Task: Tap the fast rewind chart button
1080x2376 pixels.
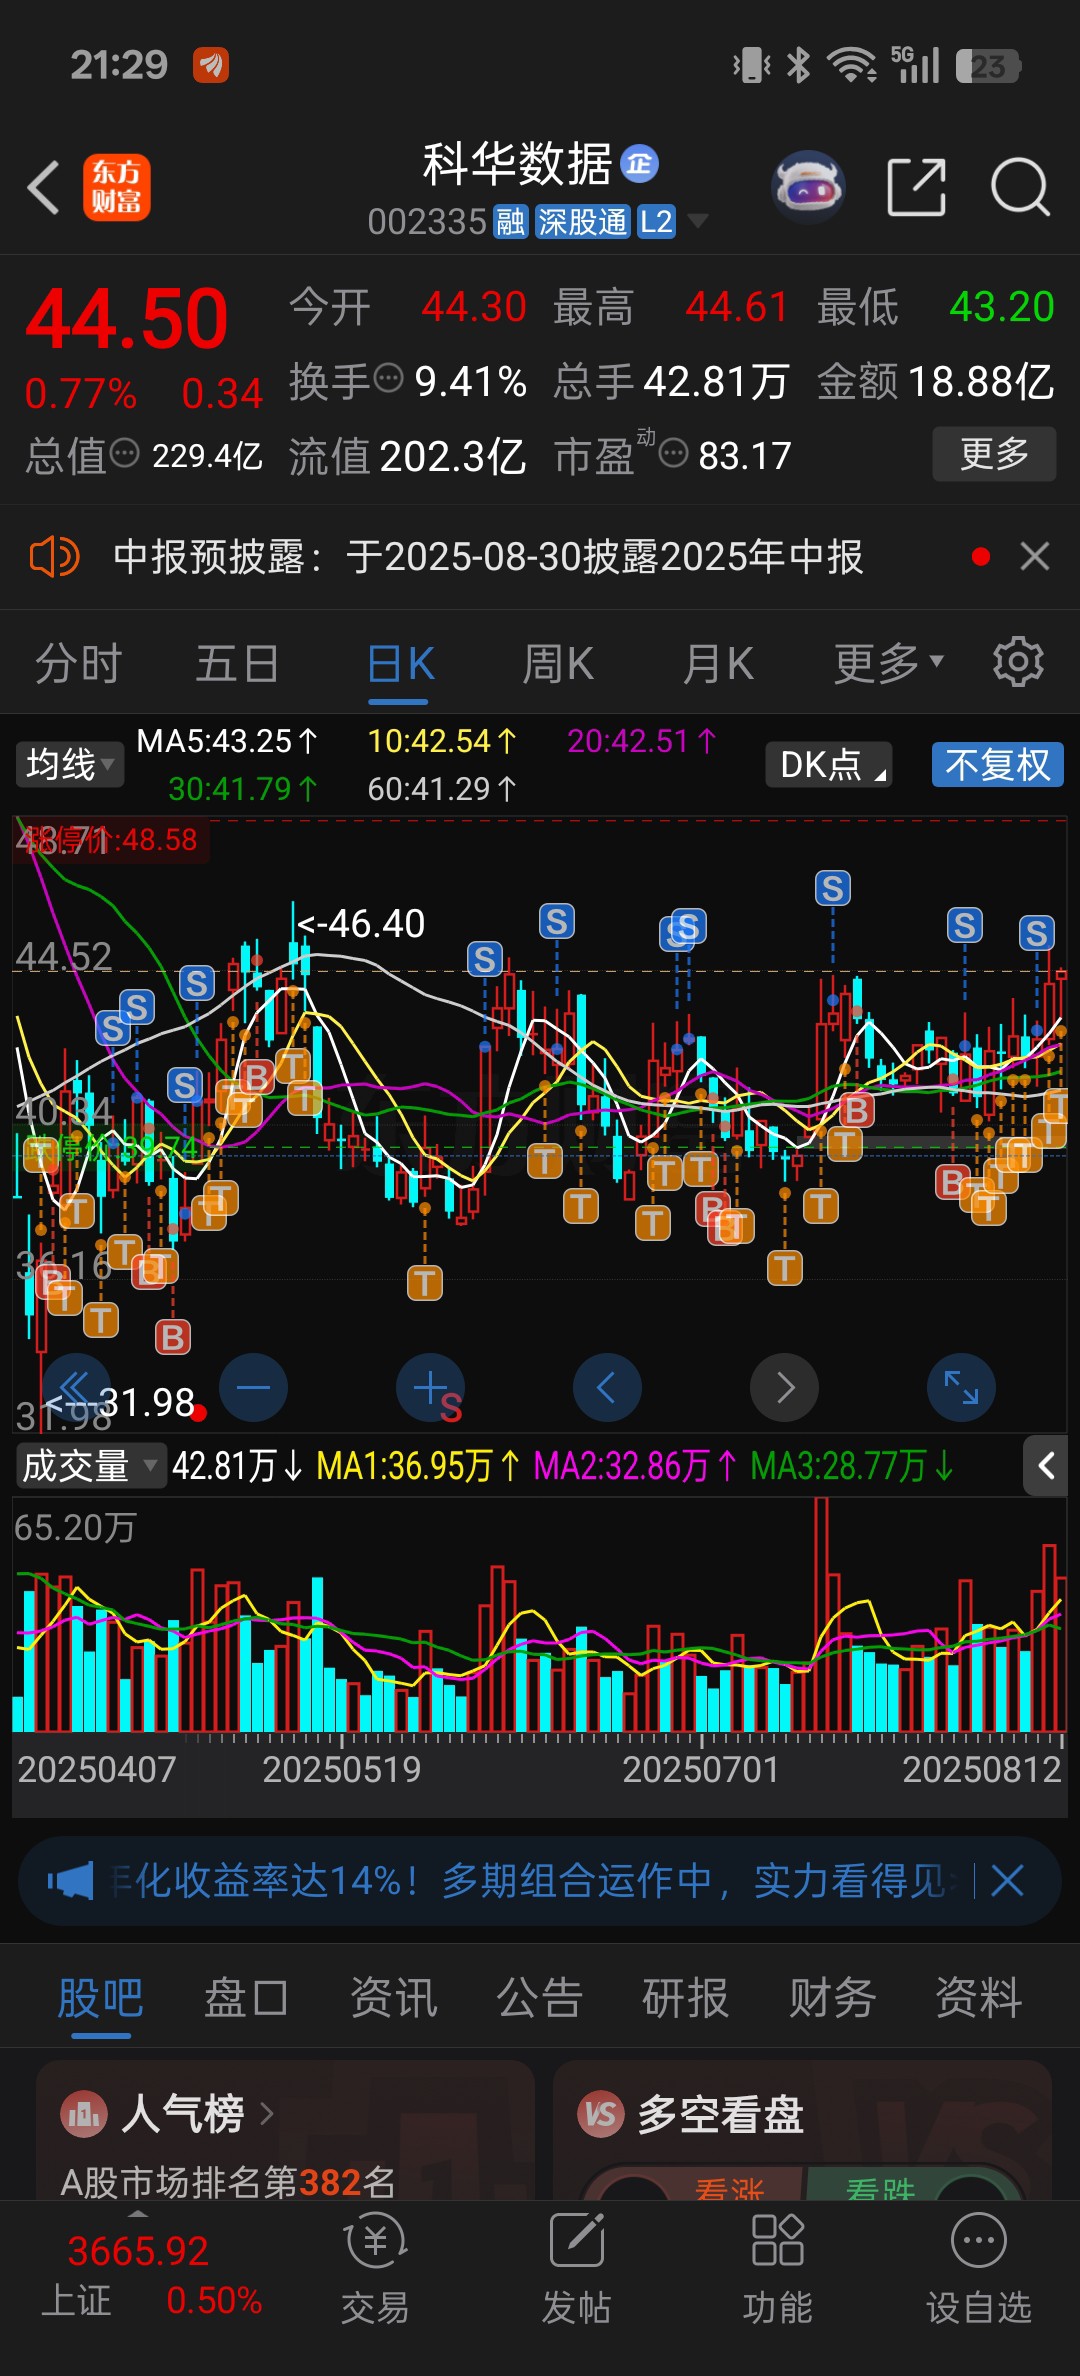Action: pos(75,1387)
